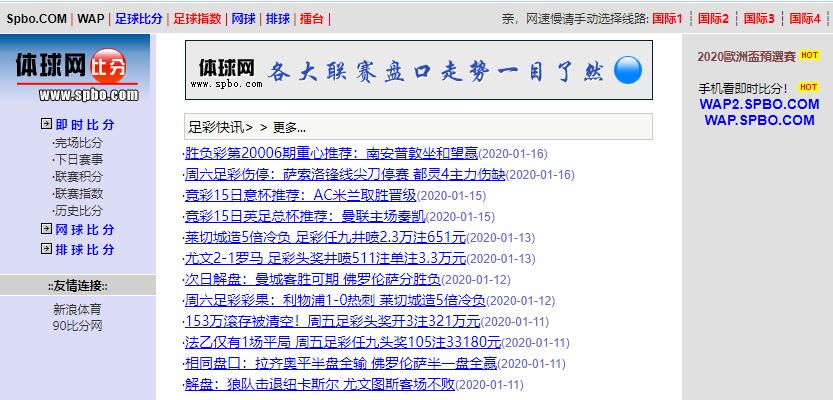Click www.spbo.com under the sidebar logo

pos(89,95)
